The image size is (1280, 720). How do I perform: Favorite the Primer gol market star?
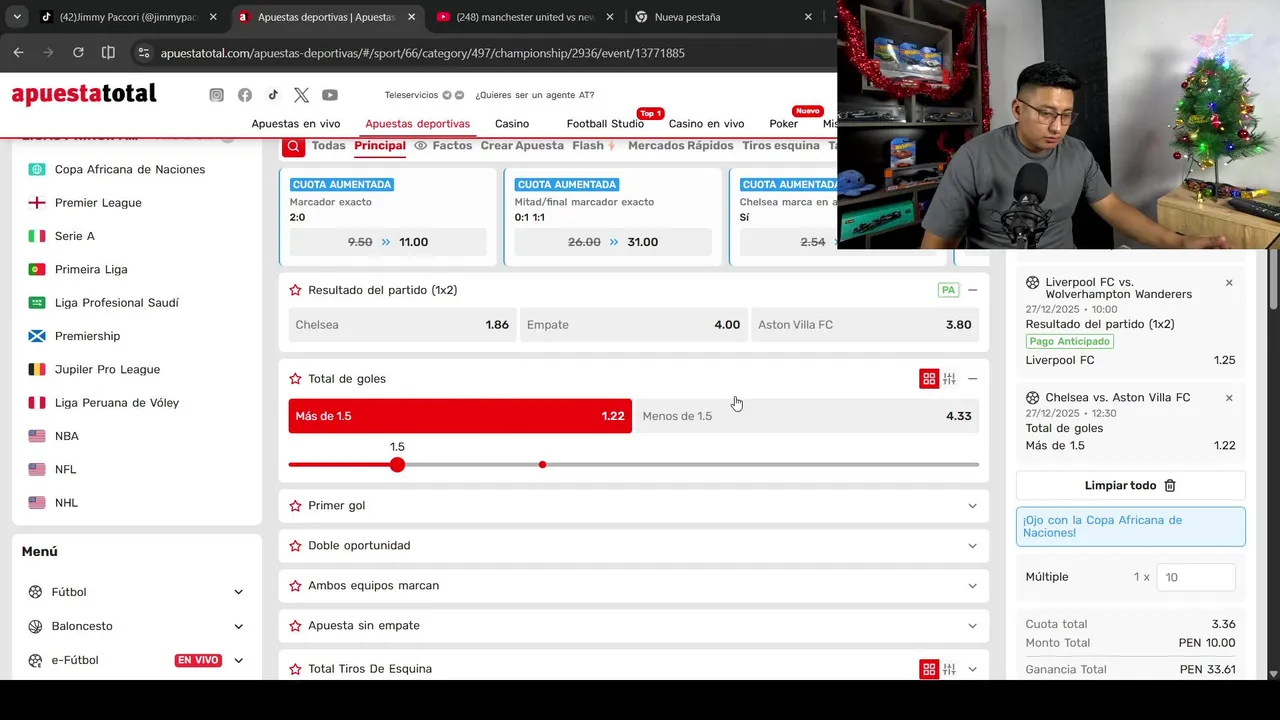(x=295, y=506)
